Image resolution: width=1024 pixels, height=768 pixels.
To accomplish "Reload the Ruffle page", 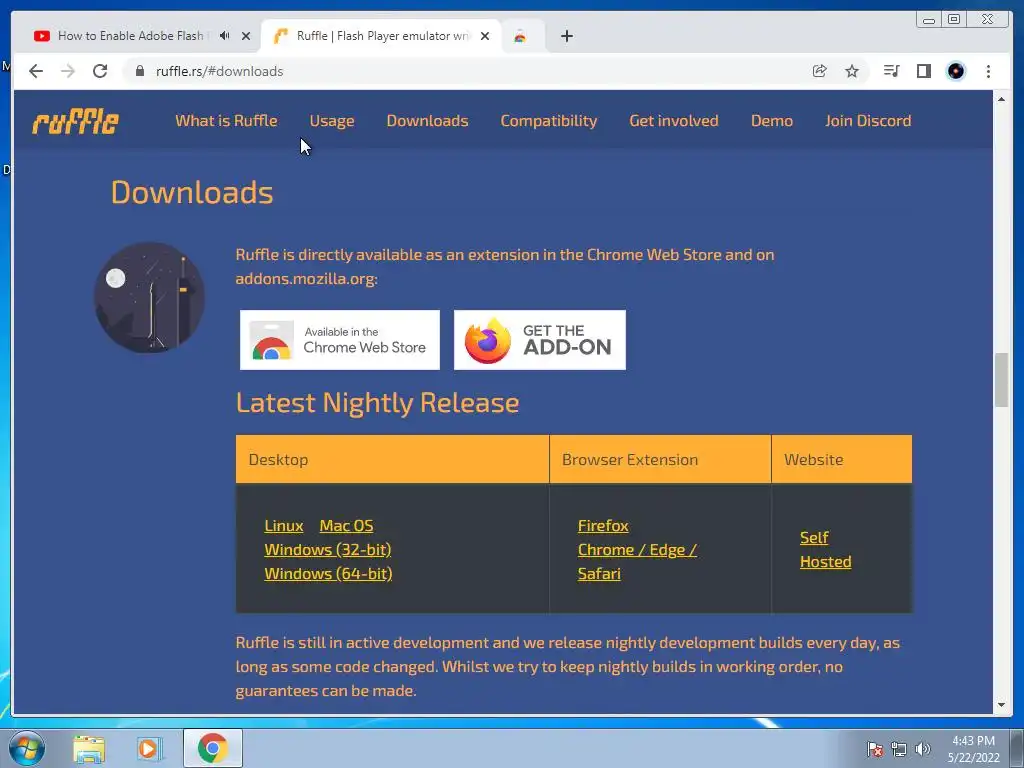I will (100, 71).
